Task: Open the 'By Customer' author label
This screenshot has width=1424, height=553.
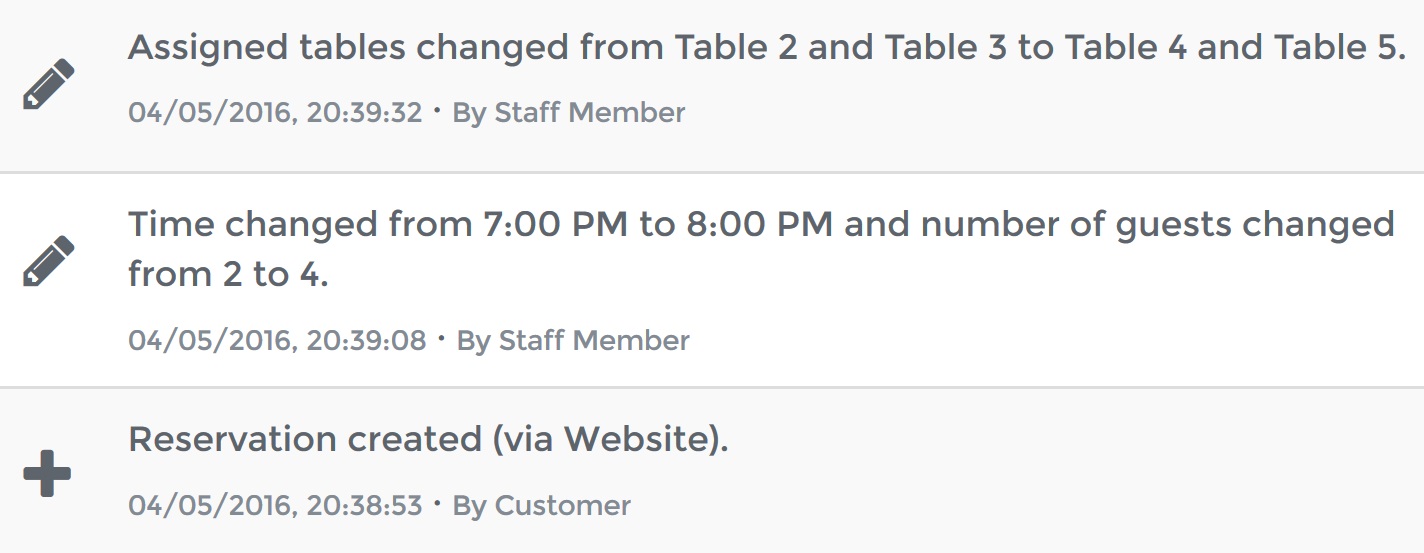Action: coord(542,506)
